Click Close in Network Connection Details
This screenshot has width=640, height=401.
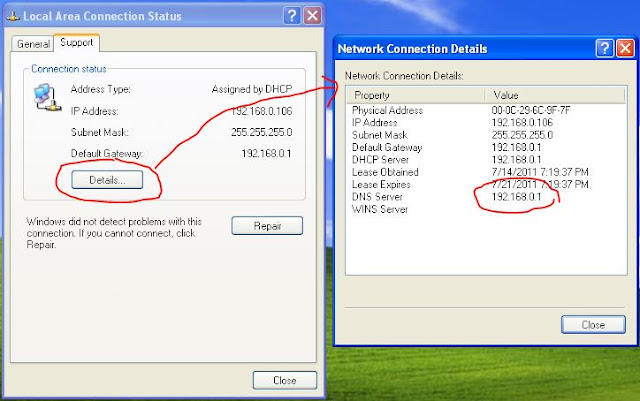click(x=593, y=325)
